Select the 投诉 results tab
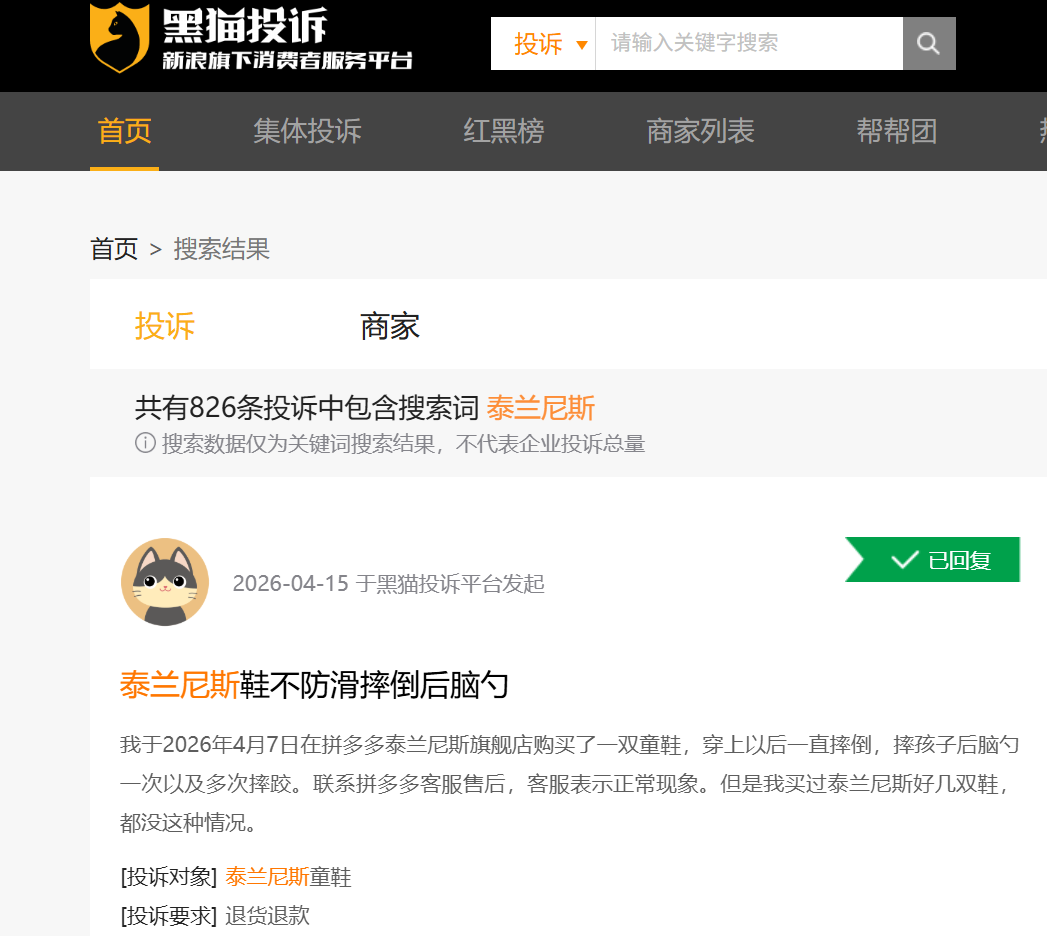Screen dimensions: 1047x936 164,326
